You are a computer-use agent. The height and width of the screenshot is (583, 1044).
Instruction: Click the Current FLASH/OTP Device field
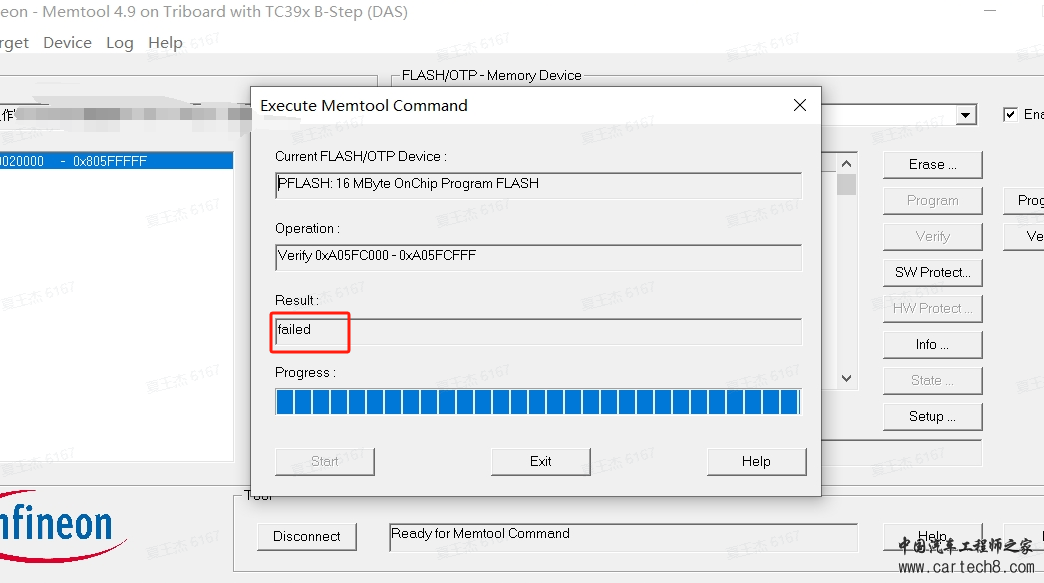pos(538,184)
